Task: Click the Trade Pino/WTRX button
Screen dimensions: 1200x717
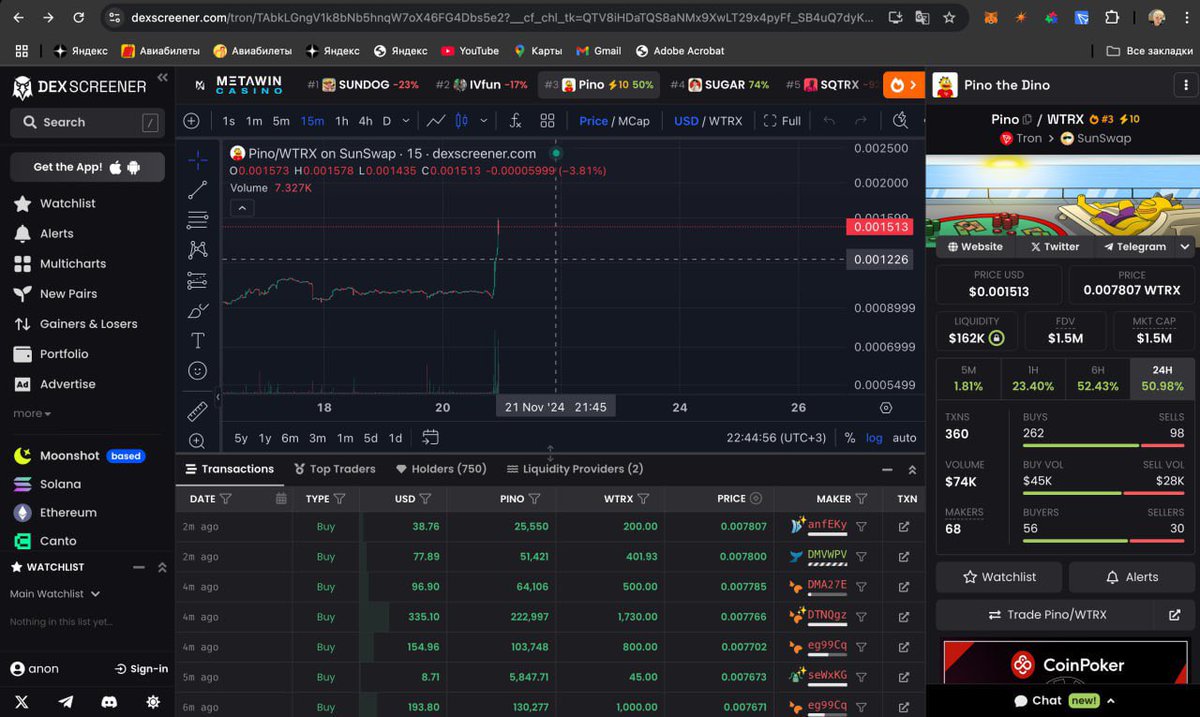Action: click(x=1046, y=615)
